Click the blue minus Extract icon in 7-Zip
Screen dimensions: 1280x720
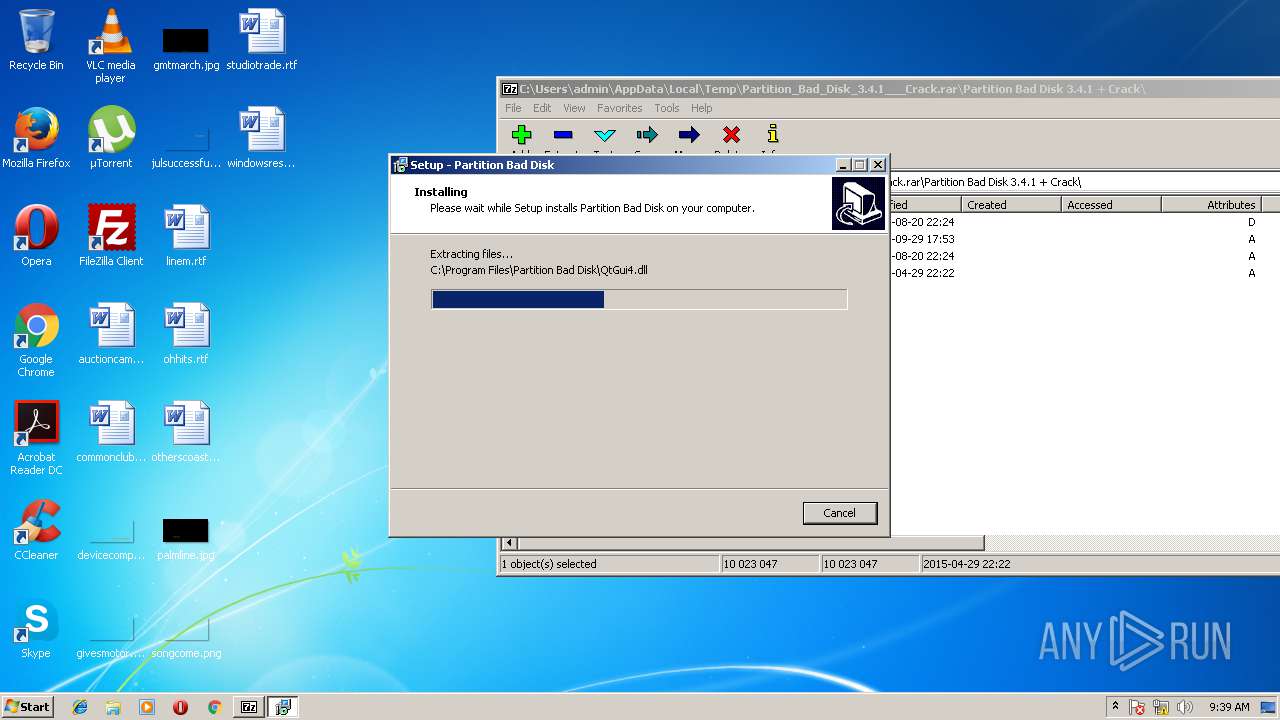pyautogui.click(x=563, y=135)
